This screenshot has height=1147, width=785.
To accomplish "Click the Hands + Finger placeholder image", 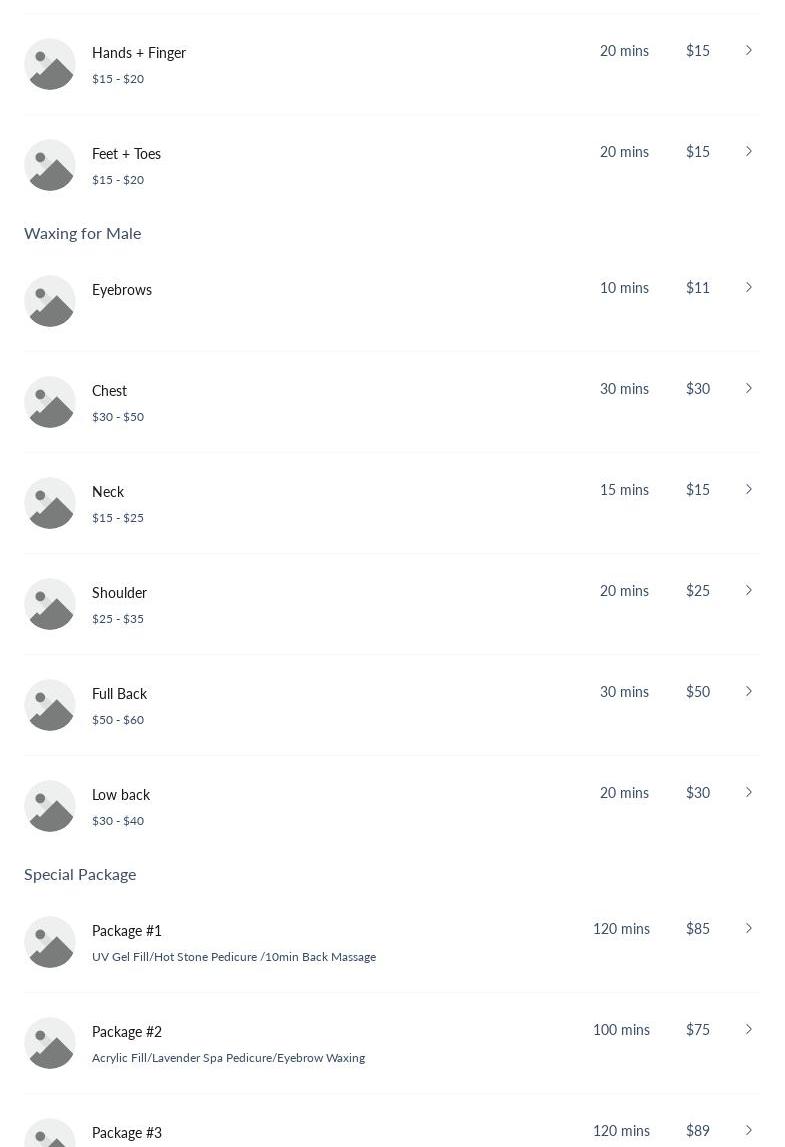I will point(50,64).
